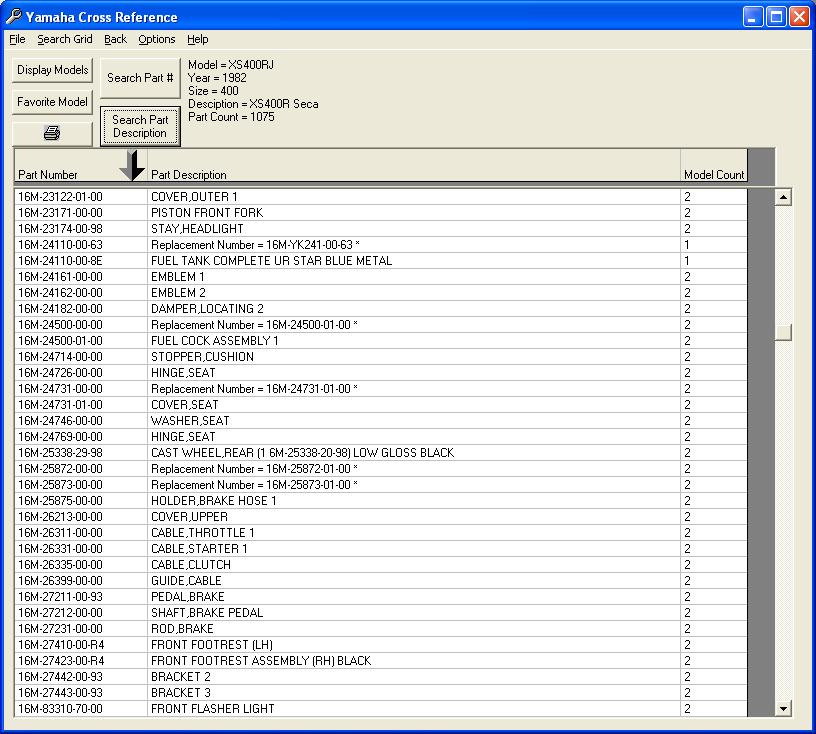
Task: Select part number 16M-24769-00-00
Action: (x=60, y=437)
